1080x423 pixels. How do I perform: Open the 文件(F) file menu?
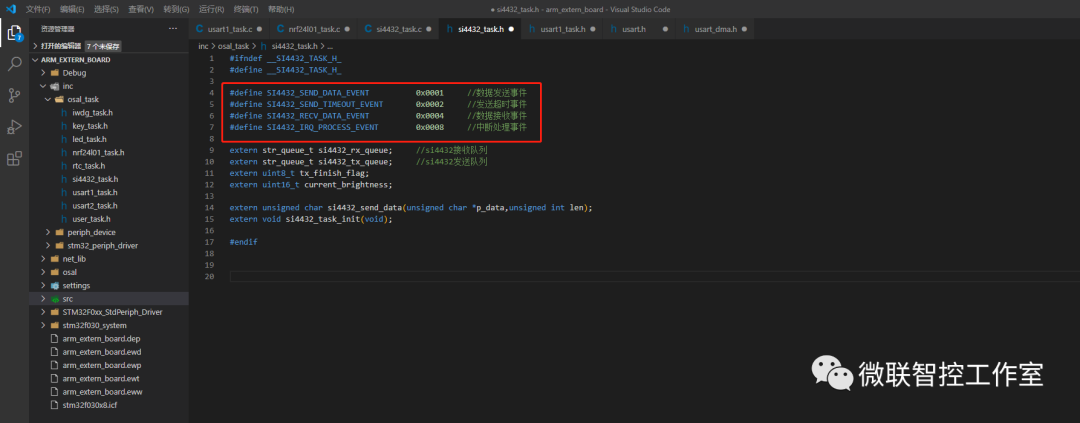pos(38,8)
